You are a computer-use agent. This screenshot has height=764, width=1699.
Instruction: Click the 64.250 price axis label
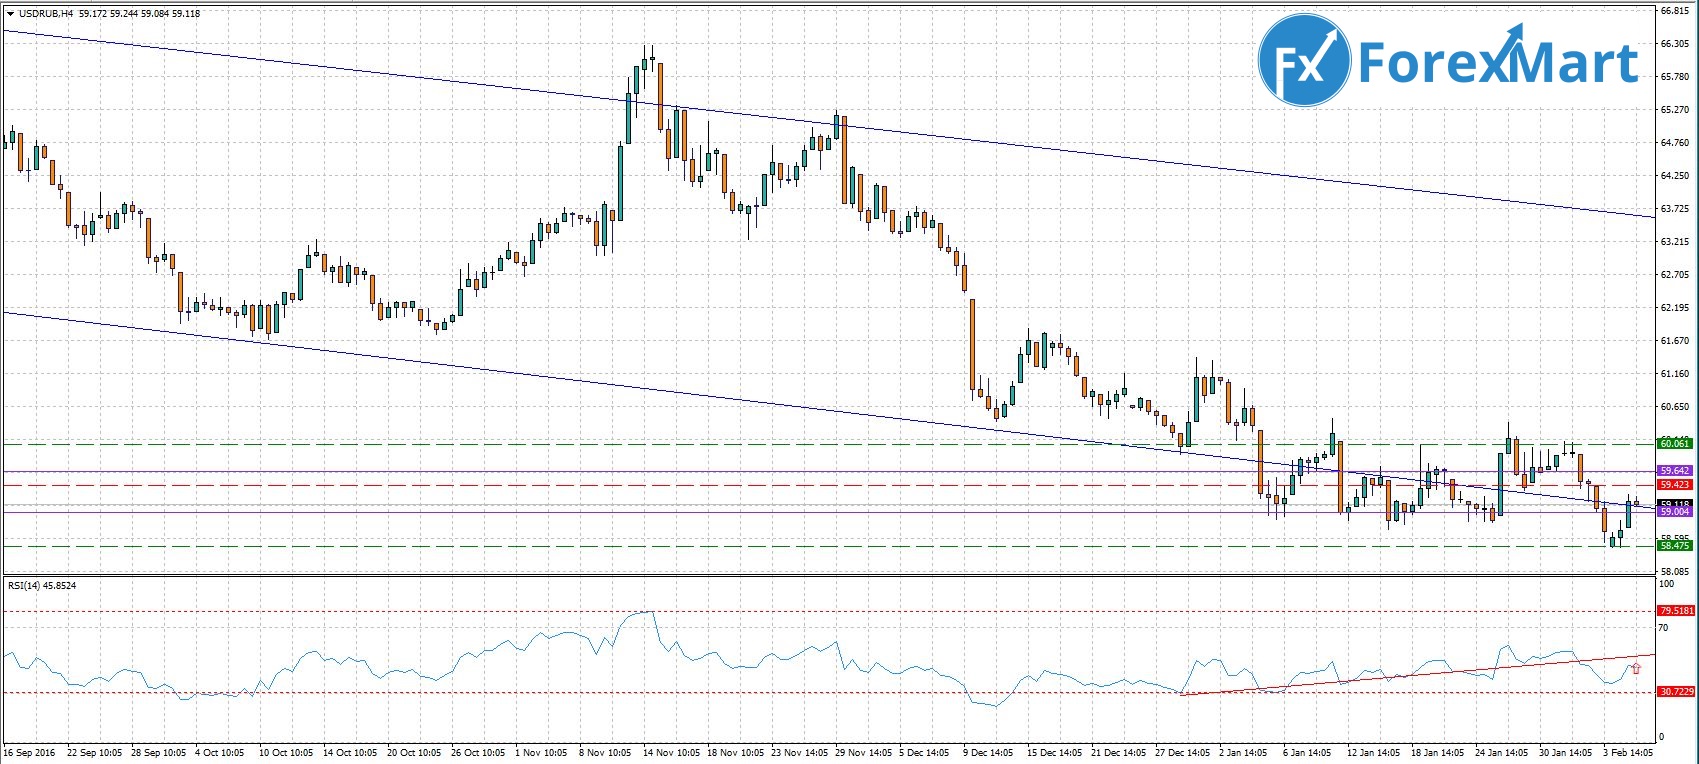coord(1674,176)
